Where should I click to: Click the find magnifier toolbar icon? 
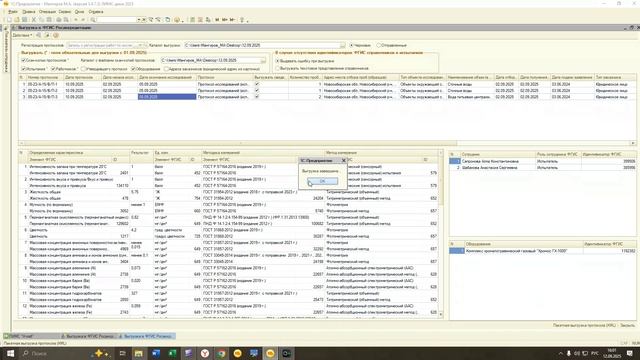pos(93,20)
